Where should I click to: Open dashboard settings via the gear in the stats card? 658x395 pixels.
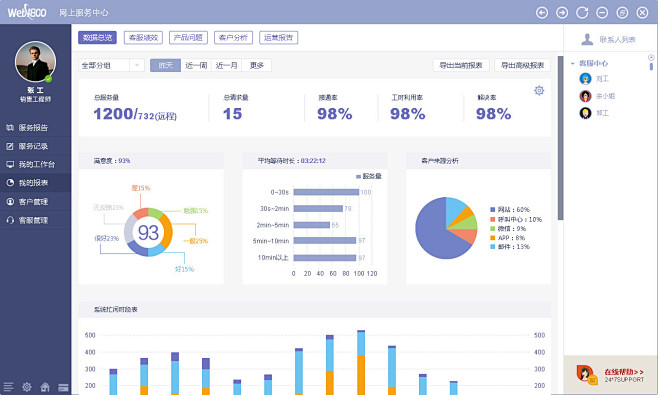(x=539, y=90)
